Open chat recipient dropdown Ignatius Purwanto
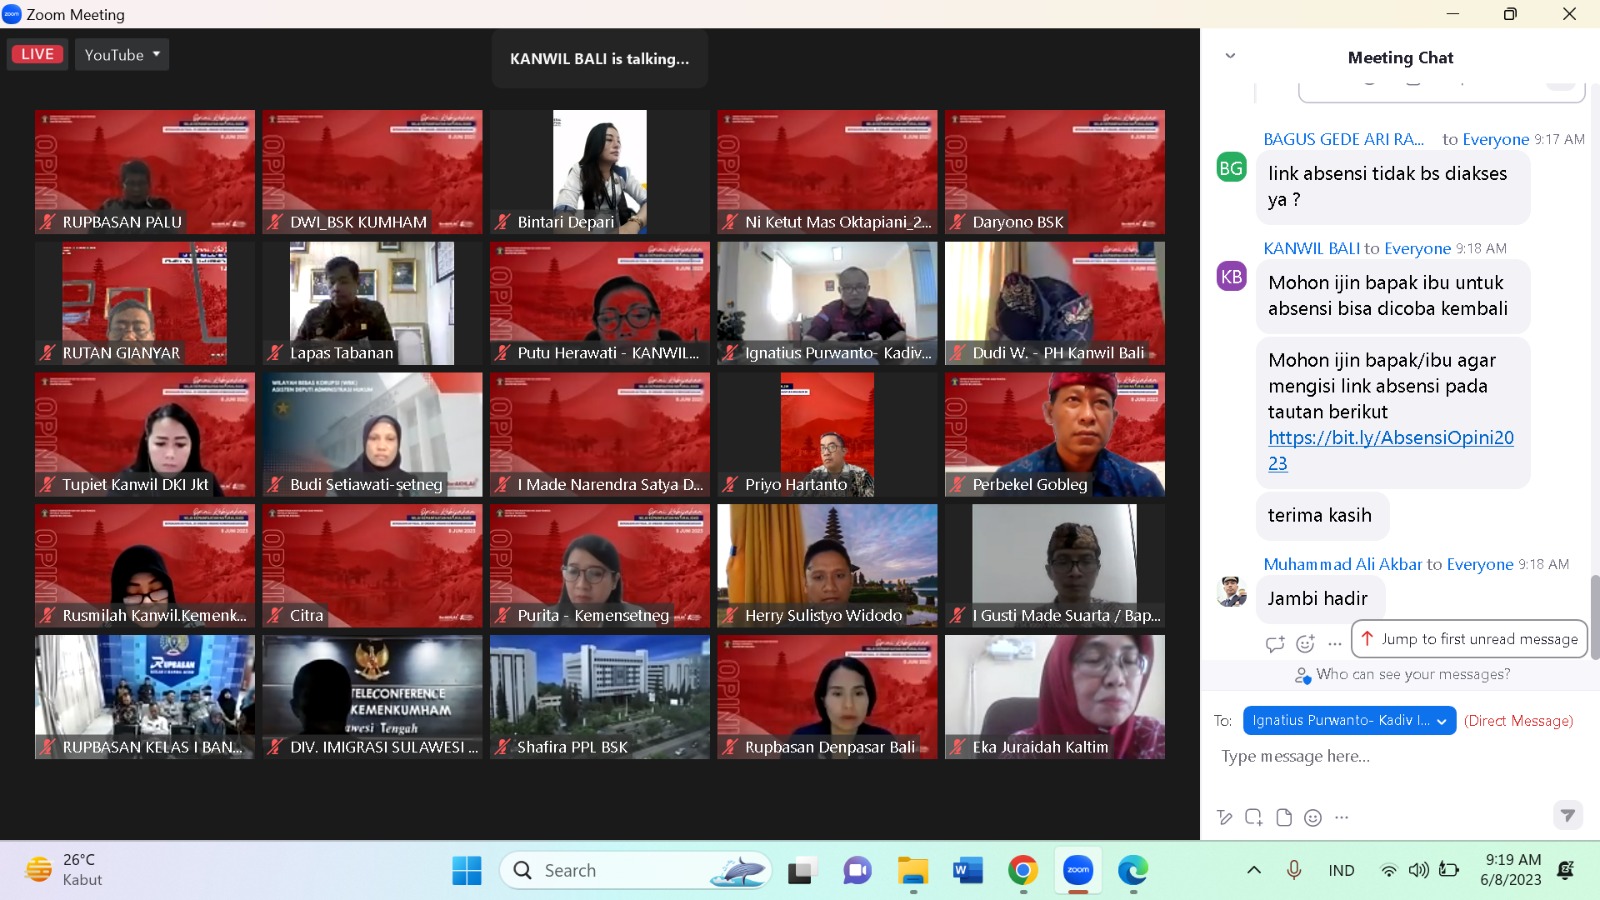 [1349, 720]
